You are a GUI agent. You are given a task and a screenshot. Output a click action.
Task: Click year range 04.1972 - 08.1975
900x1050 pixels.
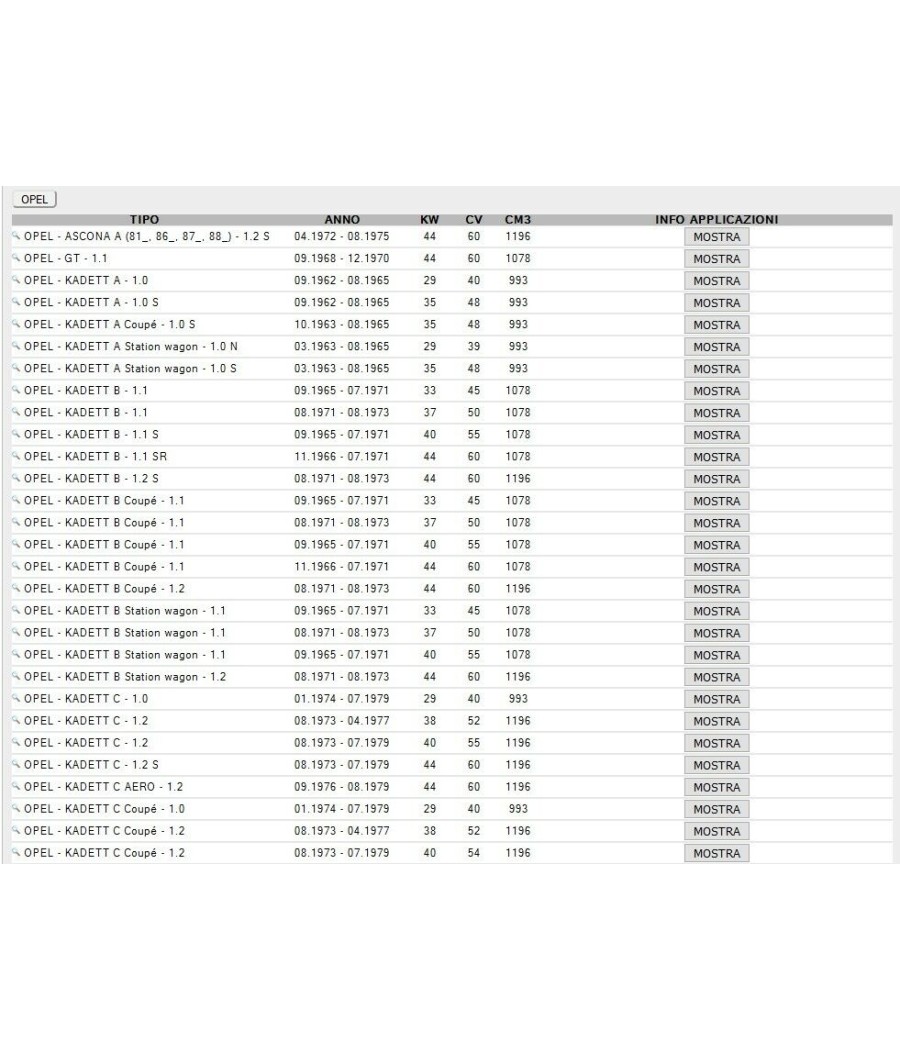pos(342,236)
